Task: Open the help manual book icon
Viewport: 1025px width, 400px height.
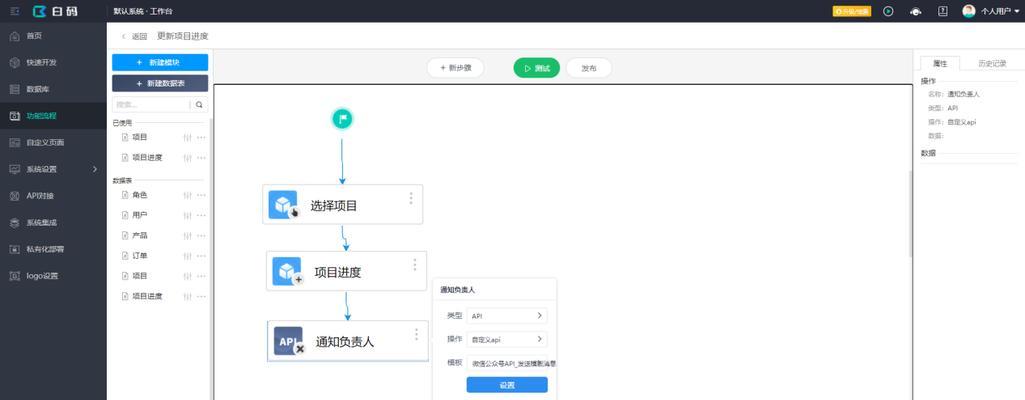Action: pyautogui.click(x=943, y=11)
